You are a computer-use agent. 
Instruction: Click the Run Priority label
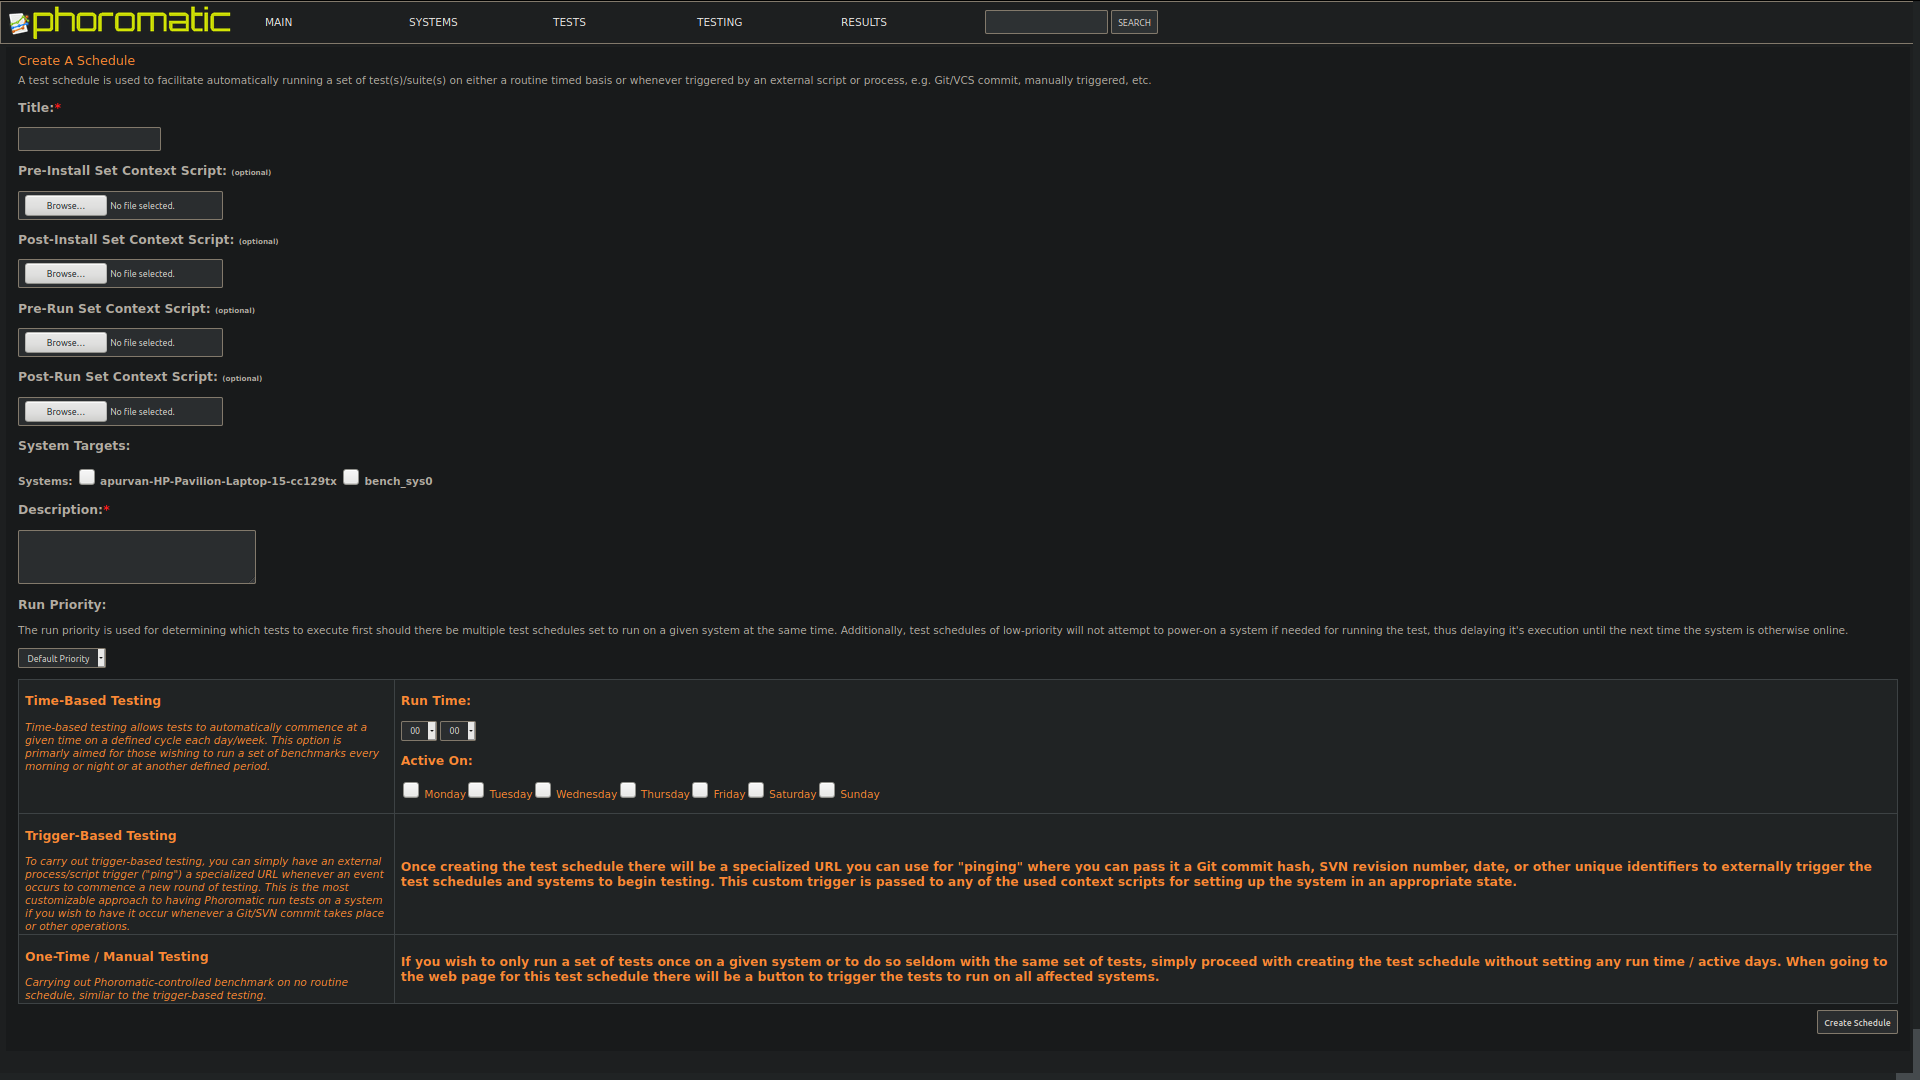[x=62, y=604]
